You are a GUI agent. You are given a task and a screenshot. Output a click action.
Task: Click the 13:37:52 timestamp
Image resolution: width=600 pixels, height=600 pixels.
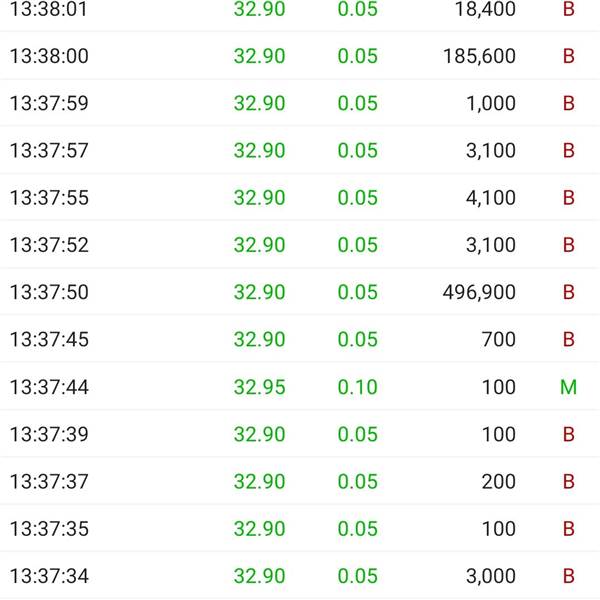point(49,245)
